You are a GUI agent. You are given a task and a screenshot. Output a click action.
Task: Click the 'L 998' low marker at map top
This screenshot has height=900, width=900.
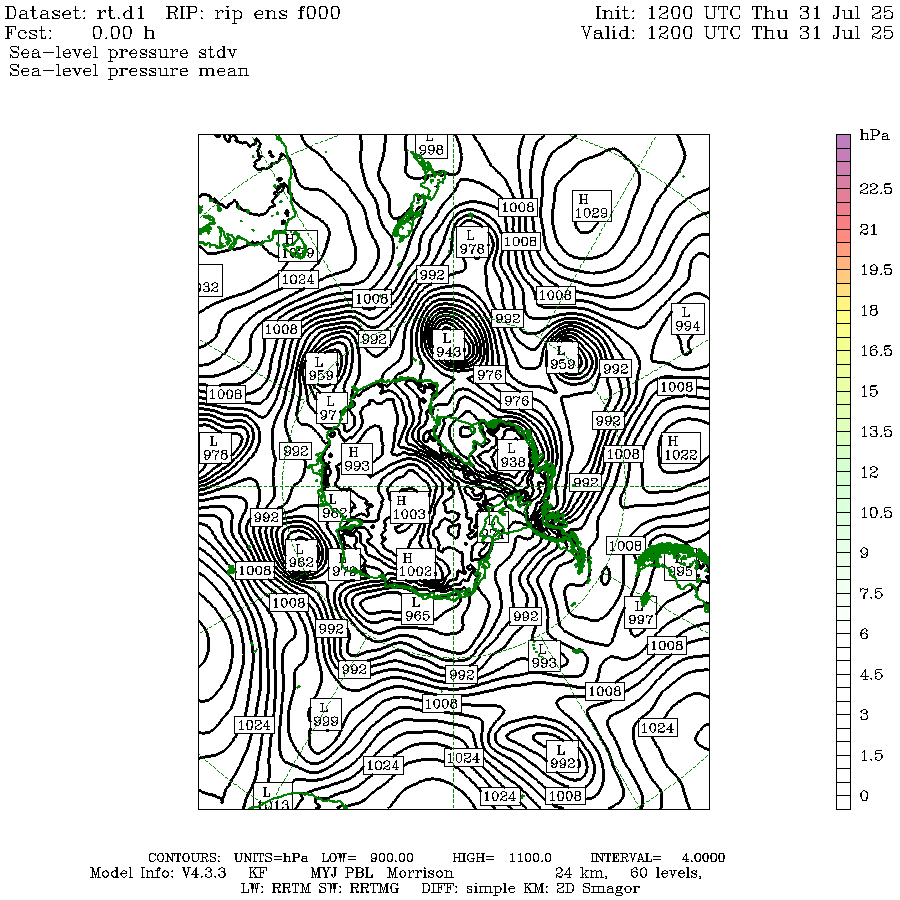coord(430,146)
